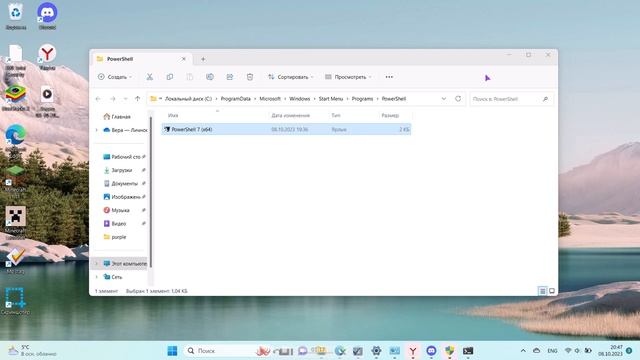The image size is (640, 360).
Task: Expand the OneDrive Вера node in sidebar
Action: tap(97, 130)
